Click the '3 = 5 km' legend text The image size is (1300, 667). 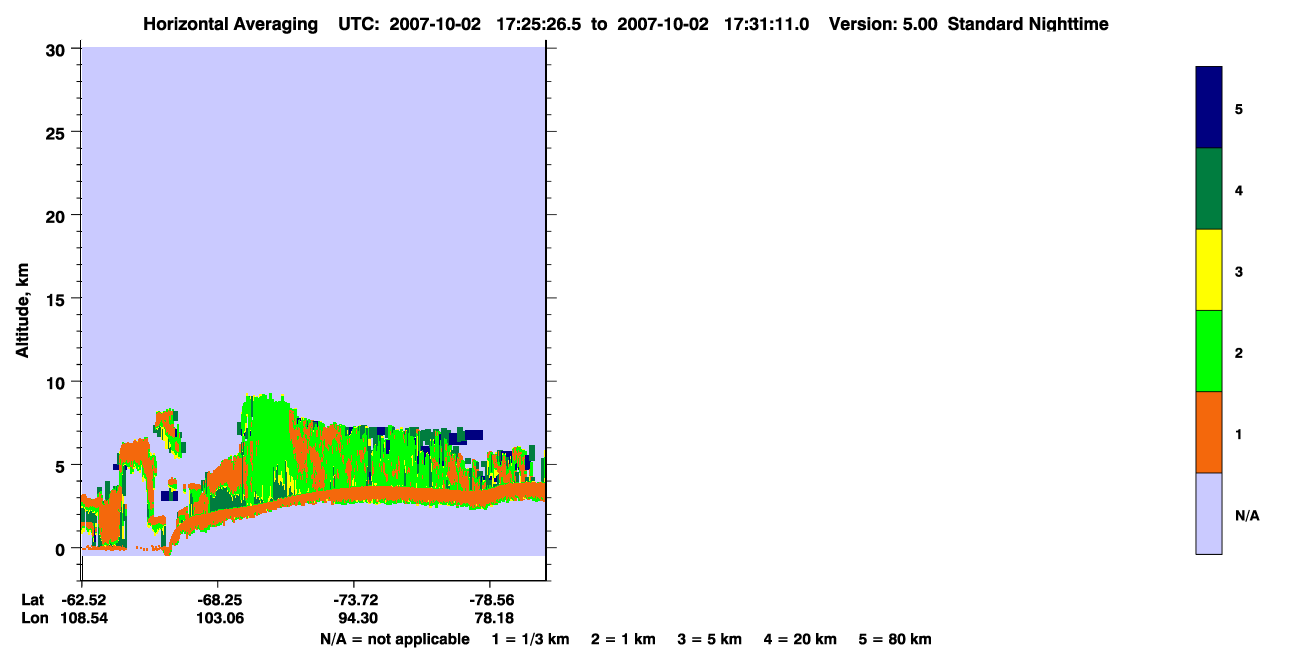[710, 639]
